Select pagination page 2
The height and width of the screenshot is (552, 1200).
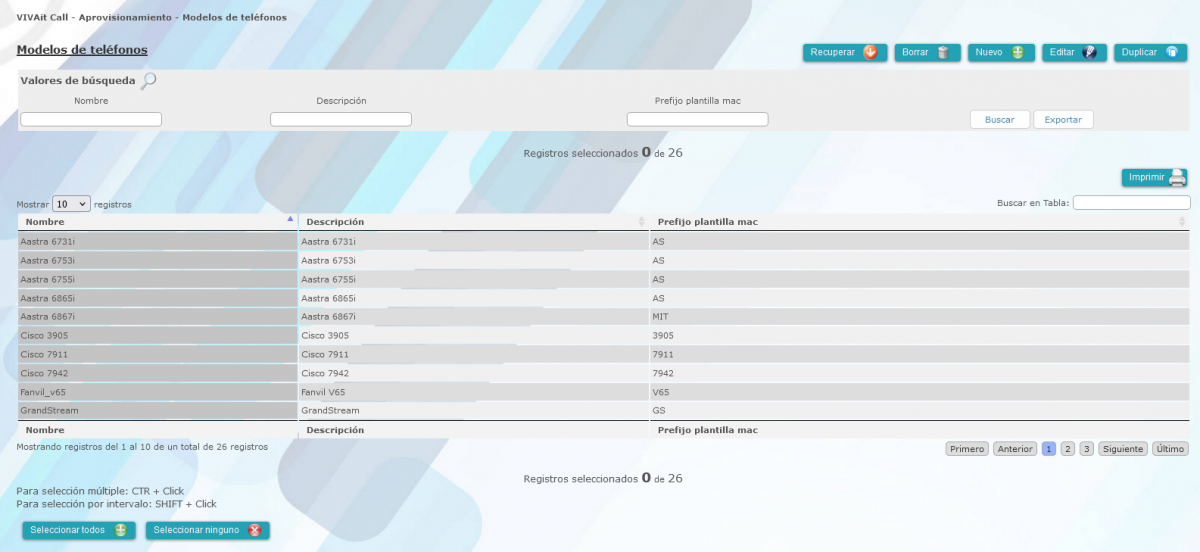[1068, 449]
